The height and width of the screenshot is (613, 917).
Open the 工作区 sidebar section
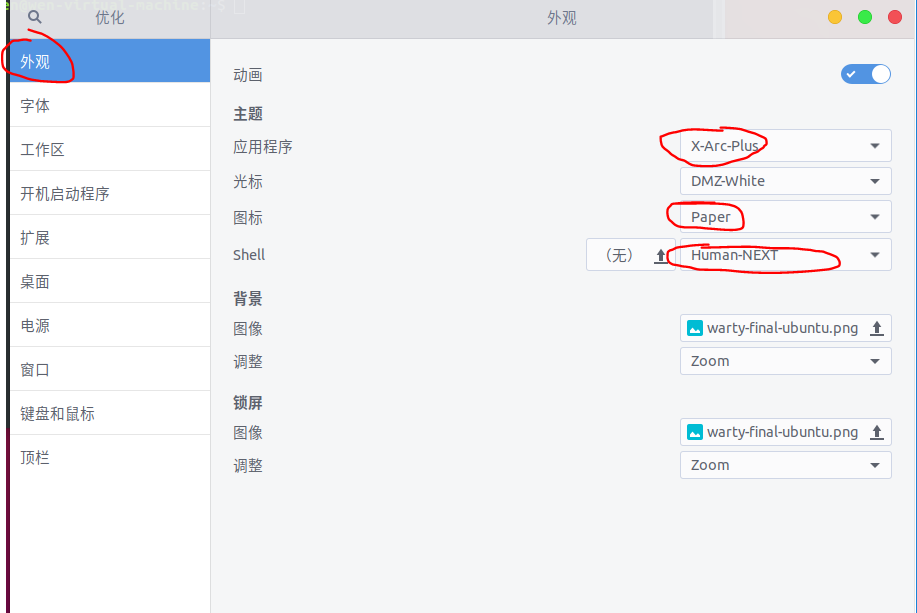[110, 149]
